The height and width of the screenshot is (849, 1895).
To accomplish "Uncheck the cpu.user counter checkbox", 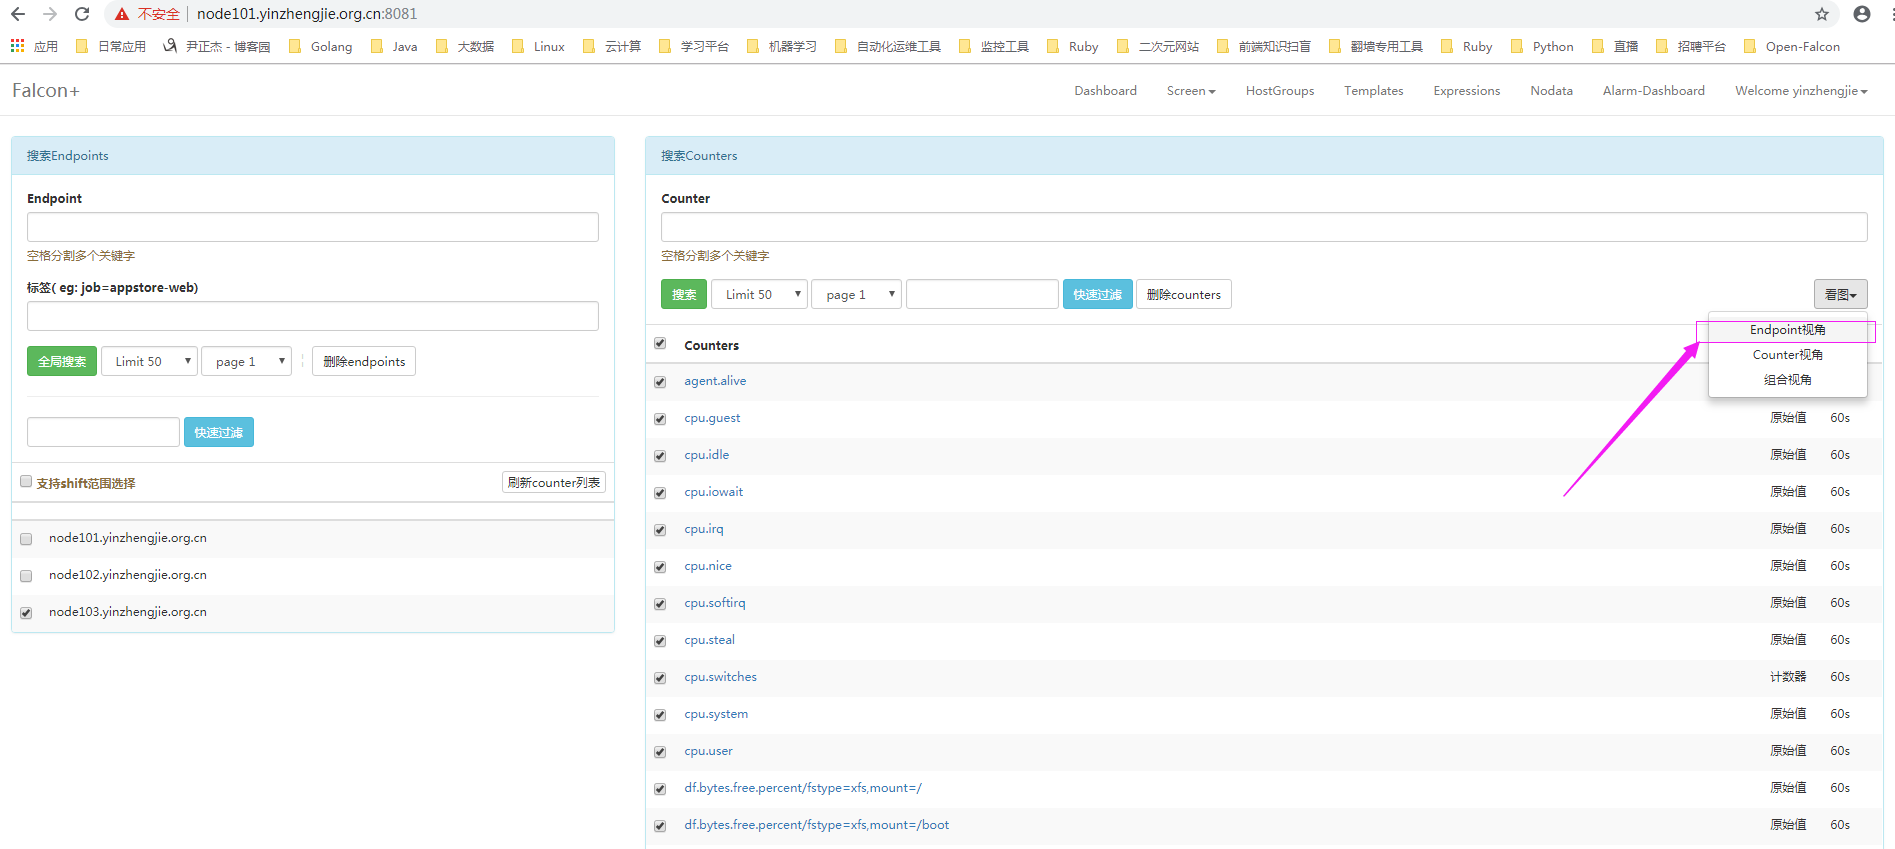I will (660, 752).
